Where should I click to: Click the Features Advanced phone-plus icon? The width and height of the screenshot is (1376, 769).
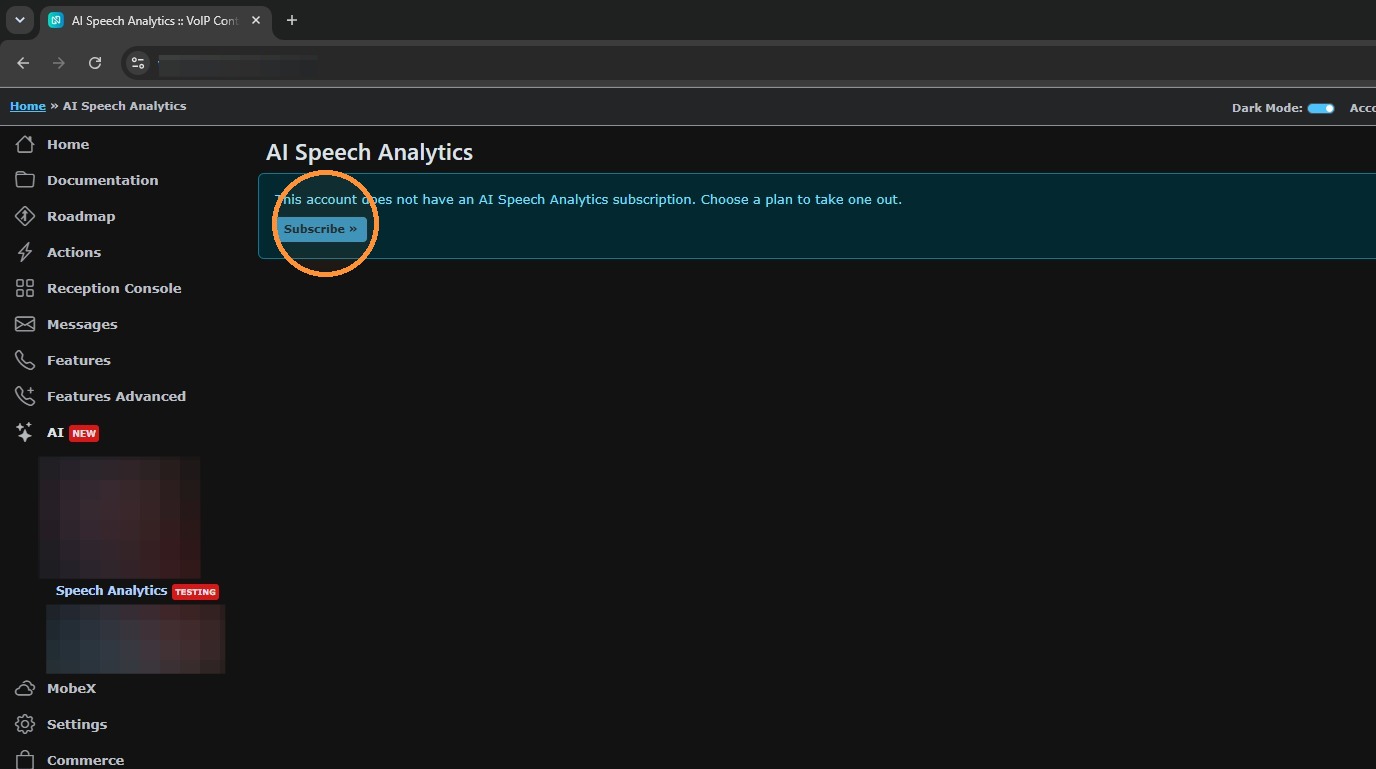25,396
